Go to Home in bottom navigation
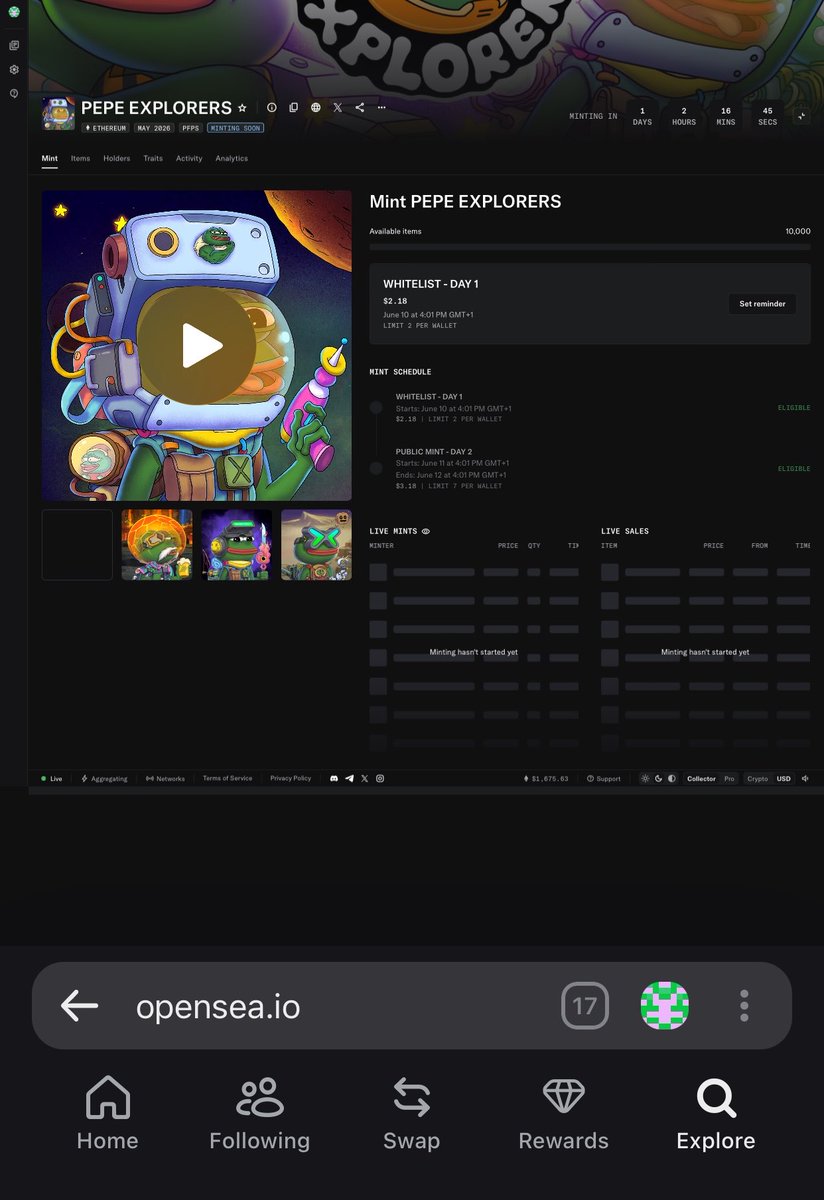The width and height of the screenshot is (824, 1200). (108, 1114)
